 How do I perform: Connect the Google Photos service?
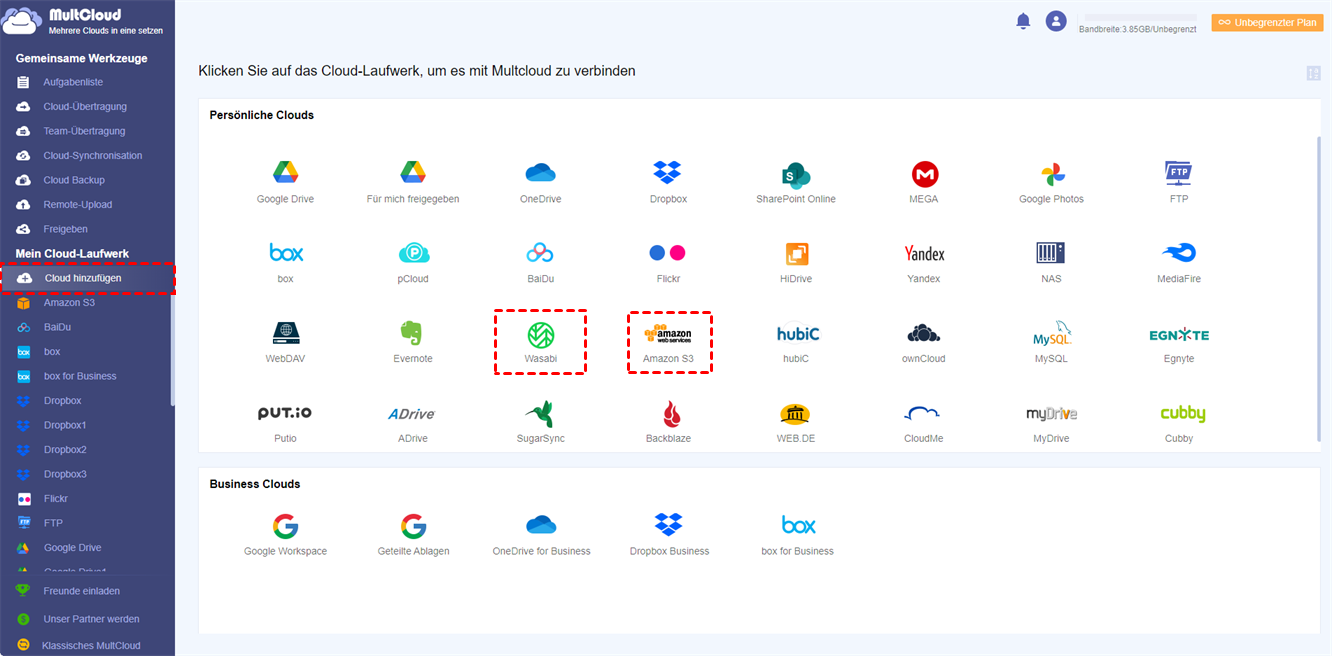[x=1051, y=174]
